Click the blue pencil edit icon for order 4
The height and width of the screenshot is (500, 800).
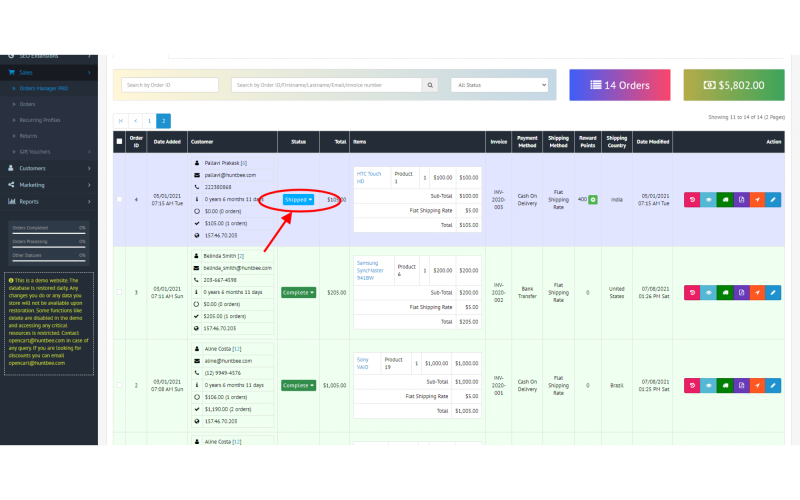[x=773, y=199]
